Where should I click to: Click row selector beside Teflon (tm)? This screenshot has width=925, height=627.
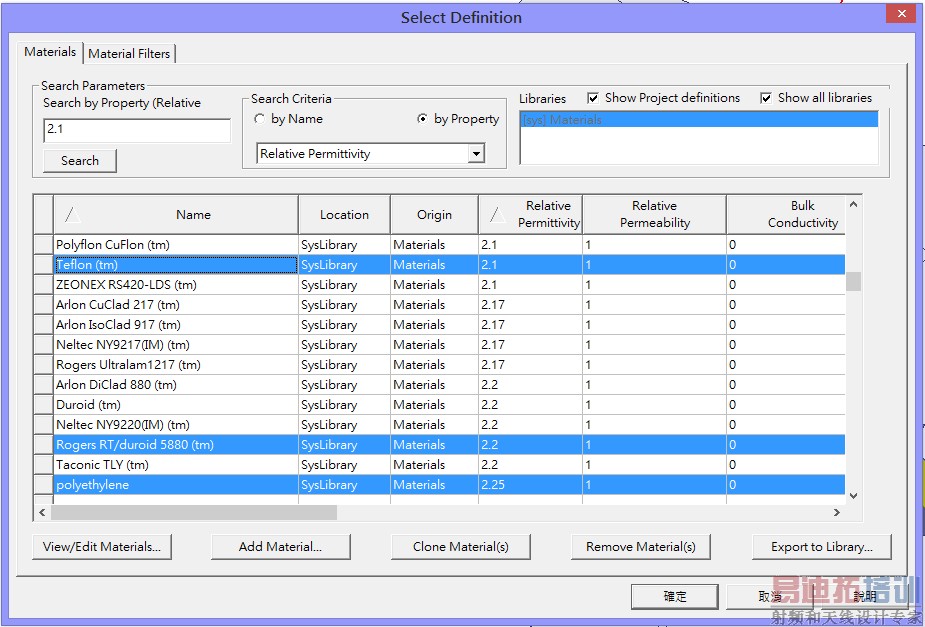43,265
